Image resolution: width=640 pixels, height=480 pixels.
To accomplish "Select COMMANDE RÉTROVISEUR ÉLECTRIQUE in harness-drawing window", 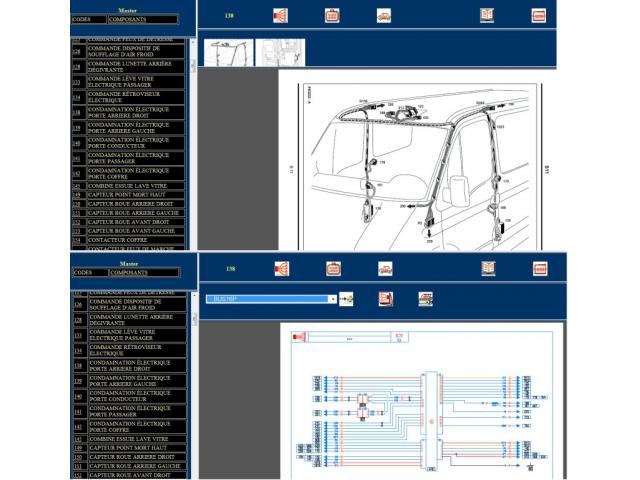I will pos(136,97).
